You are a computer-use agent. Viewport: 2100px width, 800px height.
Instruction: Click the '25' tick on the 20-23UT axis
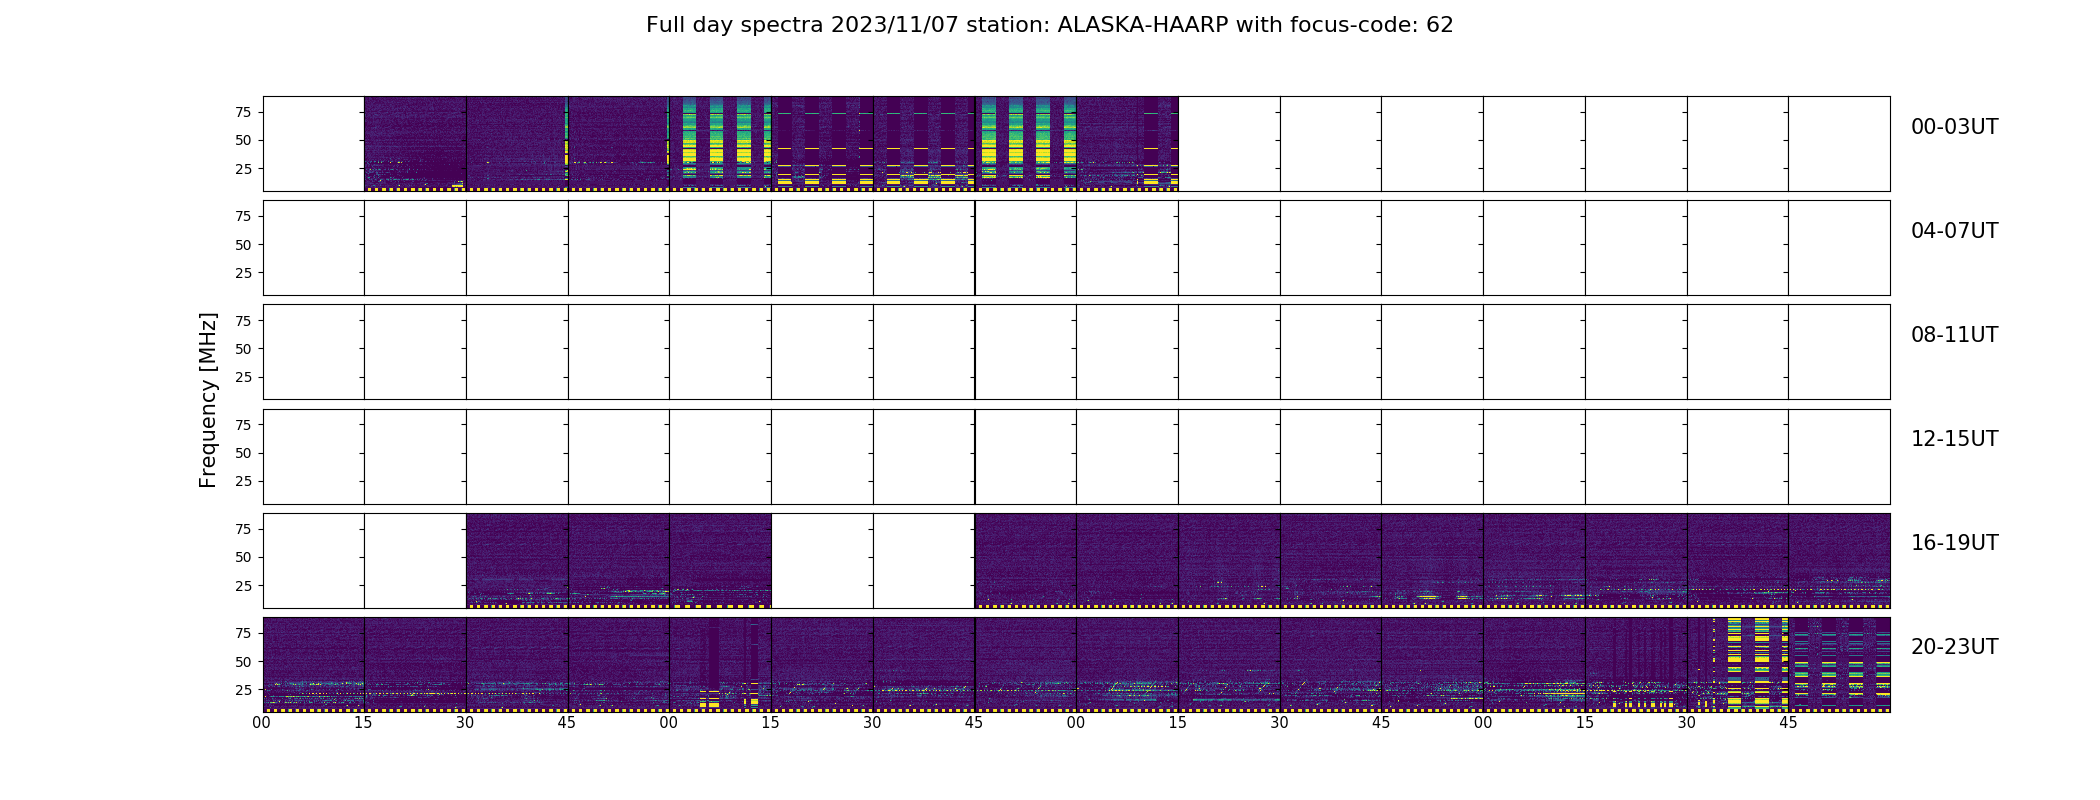[x=243, y=690]
